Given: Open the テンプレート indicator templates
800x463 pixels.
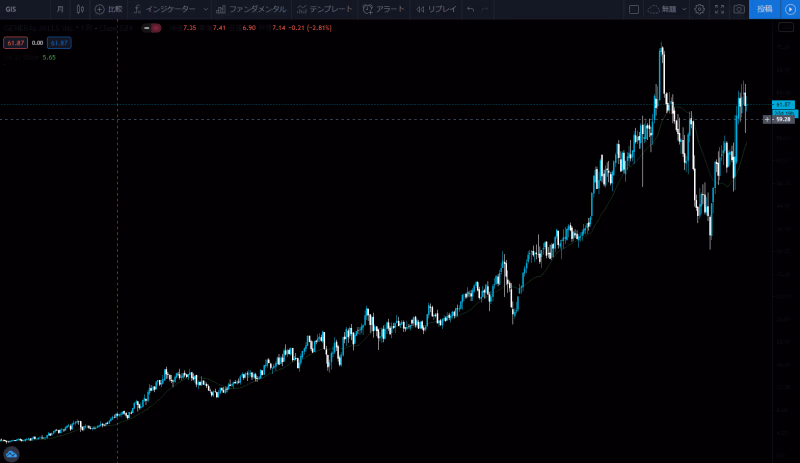Looking at the screenshot, I should coord(324,9).
